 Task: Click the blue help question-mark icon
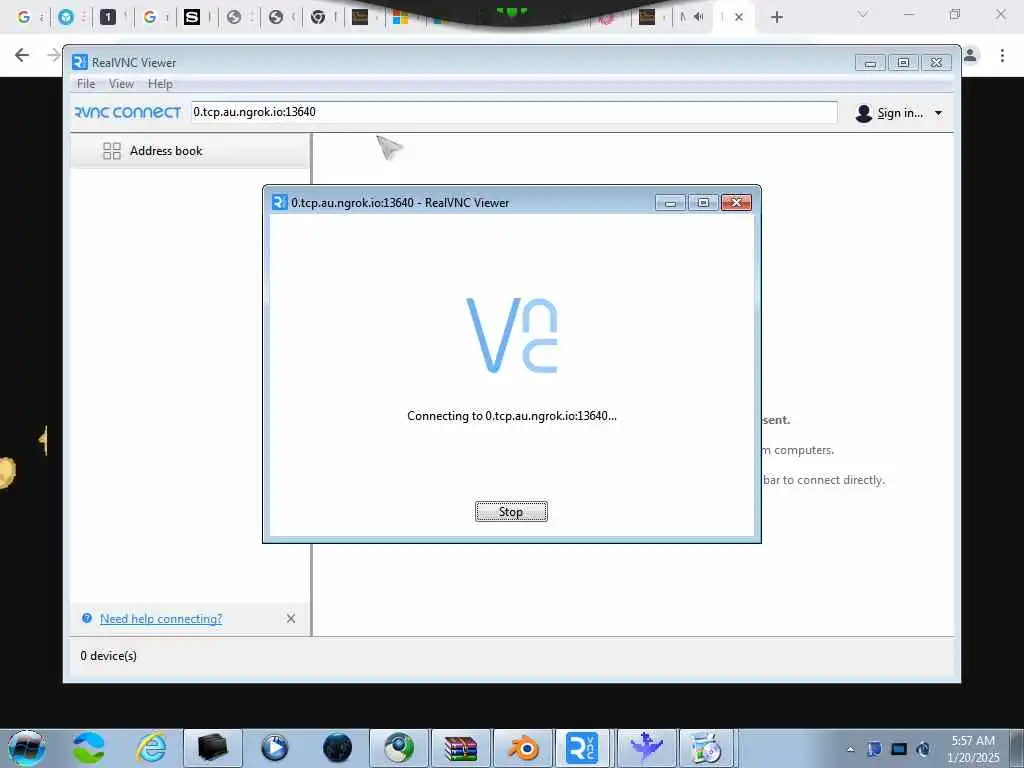coord(87,618)
